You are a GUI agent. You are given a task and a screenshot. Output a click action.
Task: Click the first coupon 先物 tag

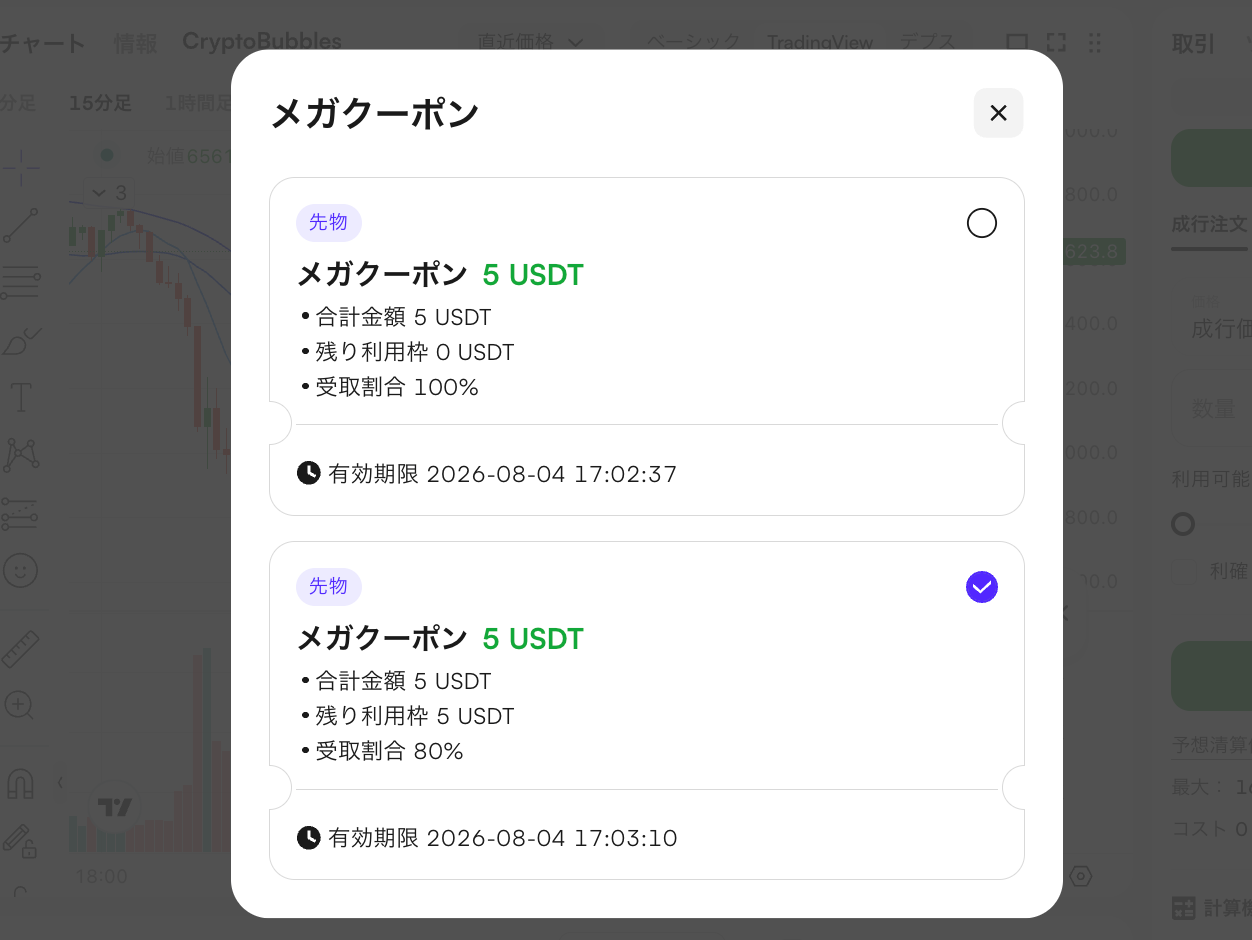tap(329, 222)
